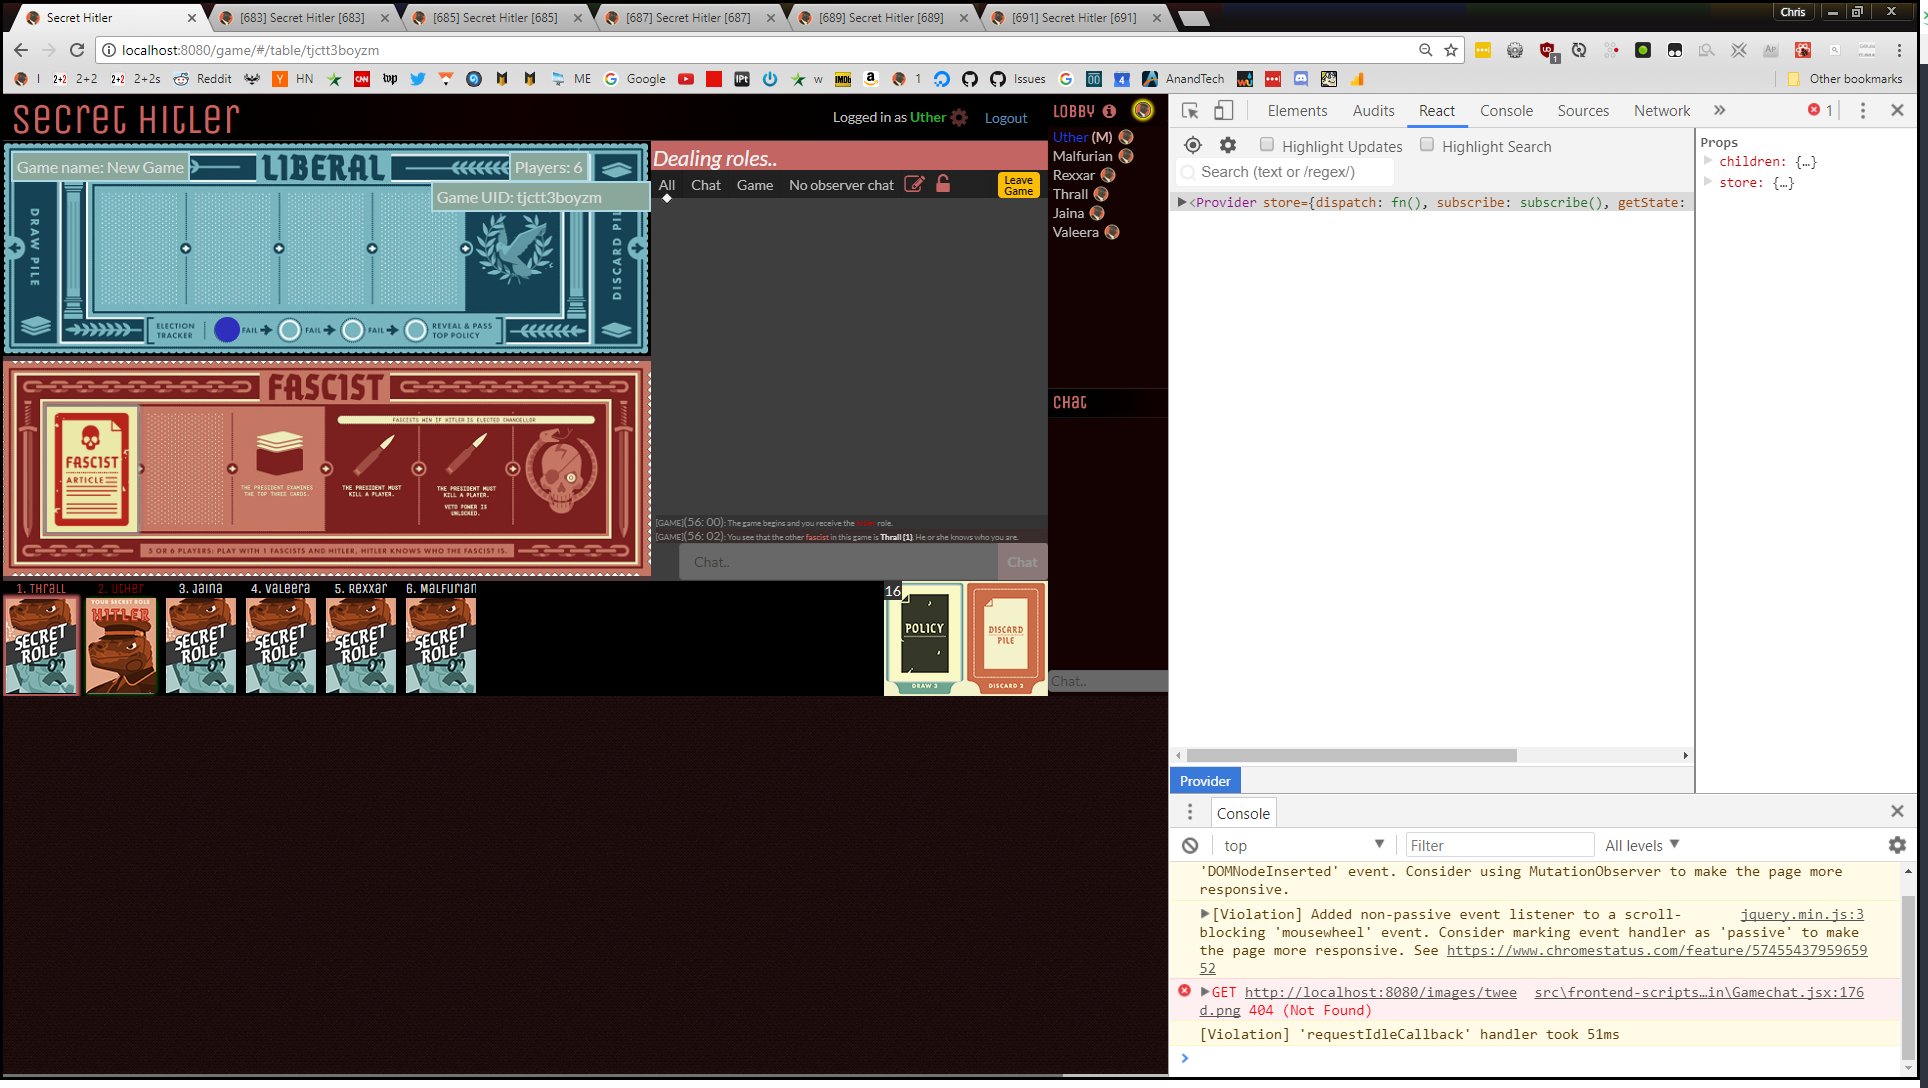
Task: Open the console drawer three-dot menu
Action: 1190,812
